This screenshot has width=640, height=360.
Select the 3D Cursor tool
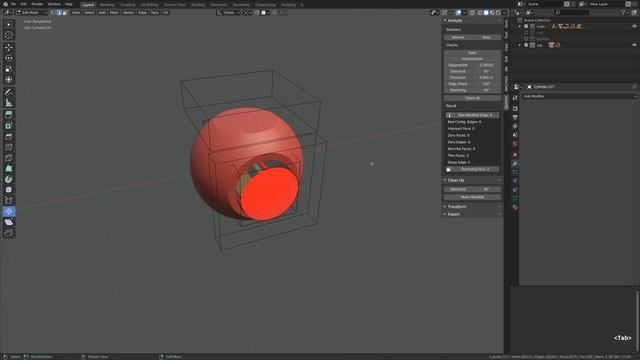pos(9,36)
